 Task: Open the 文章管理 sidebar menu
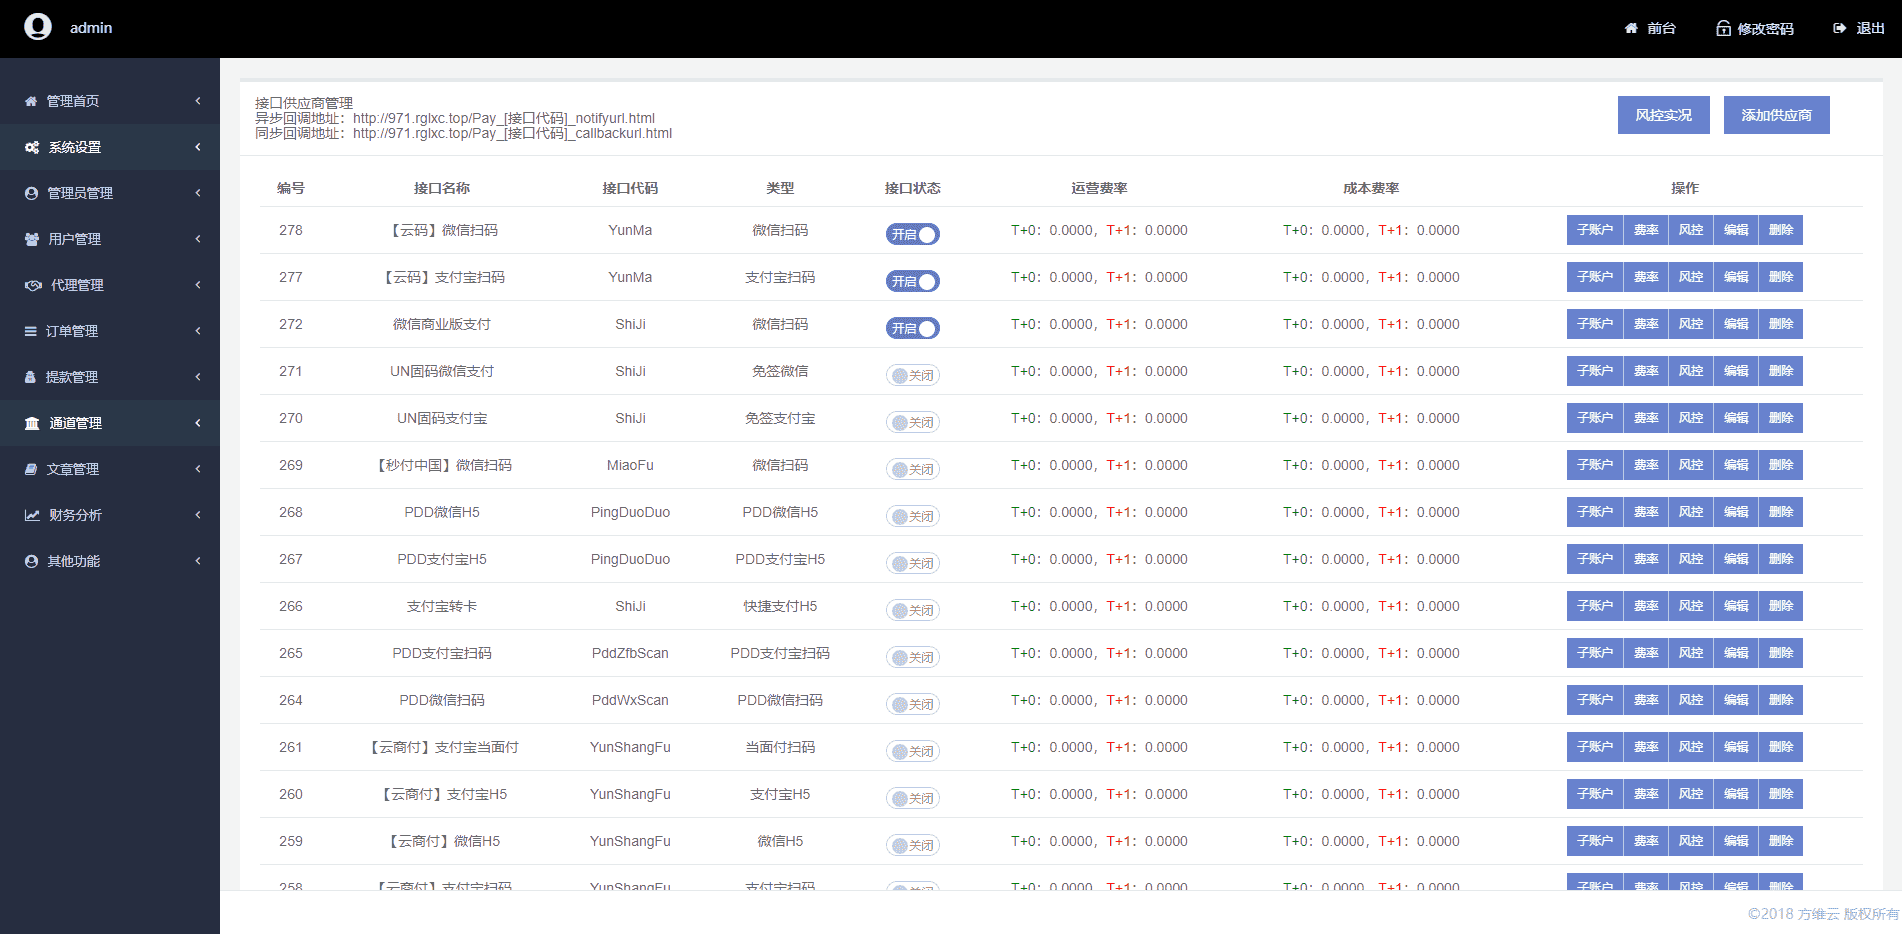point(73,469)
